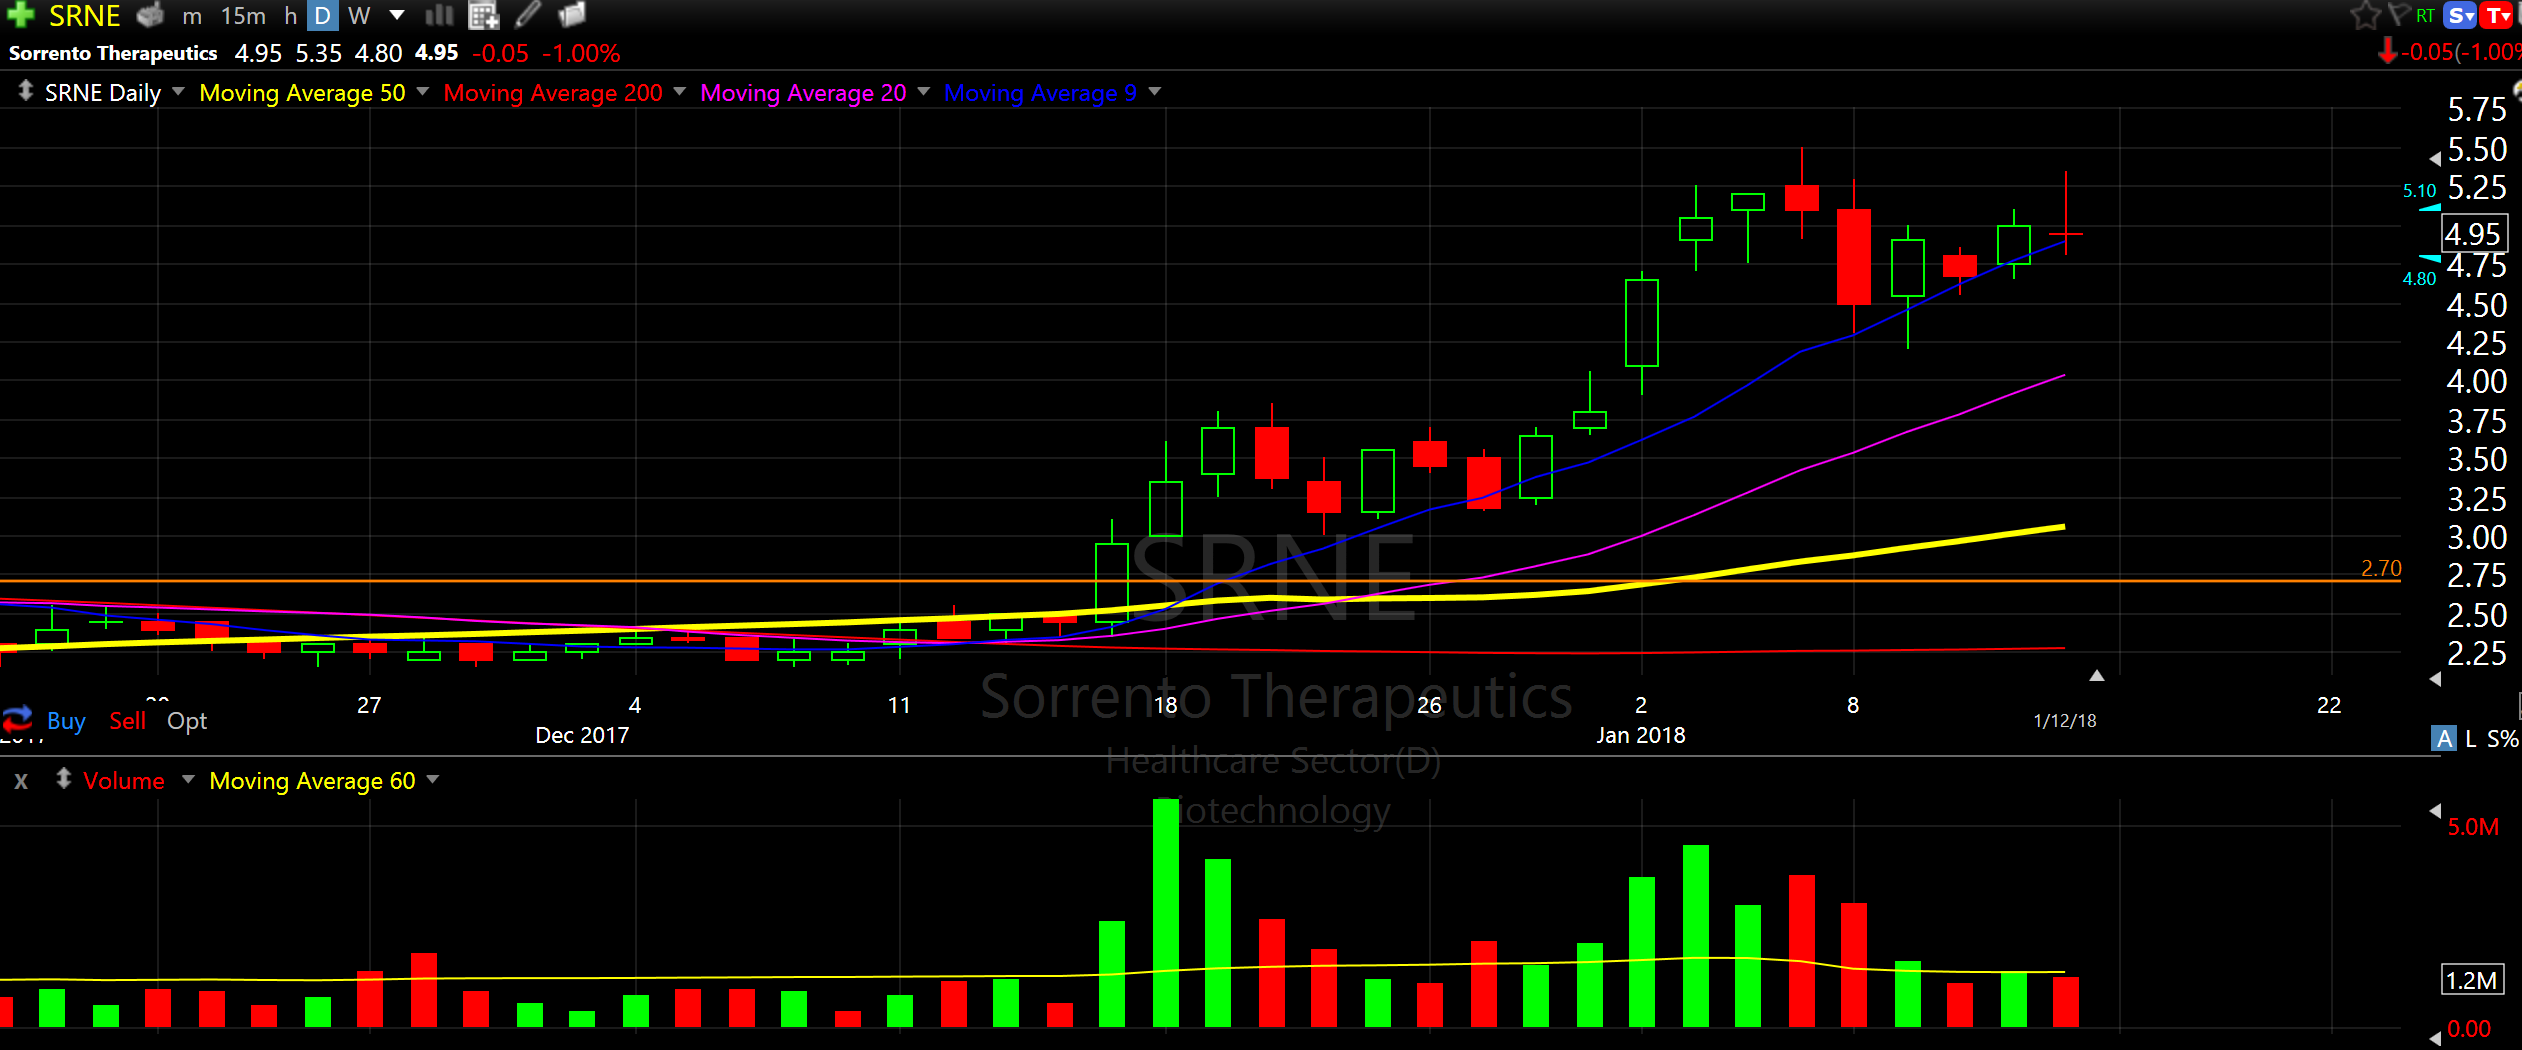Click the red down arrow change indicator
The width and height of the screenshot is (2522, 1050).
pos(2387,51)
